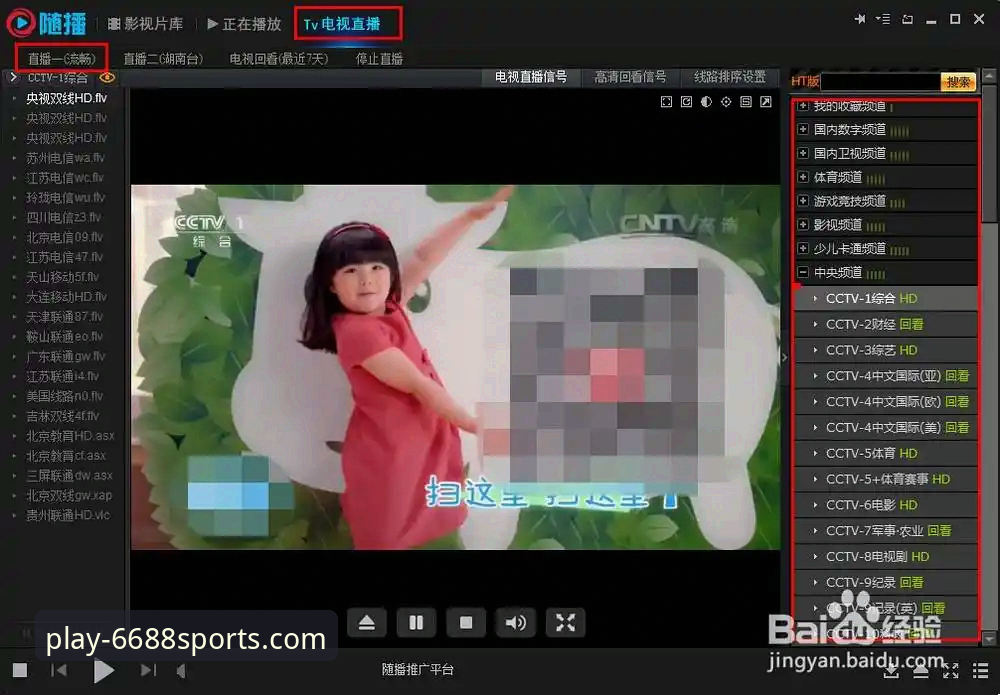Select the 电视直播信号 tab
1000x695 pixels.
tap(531, 77)
